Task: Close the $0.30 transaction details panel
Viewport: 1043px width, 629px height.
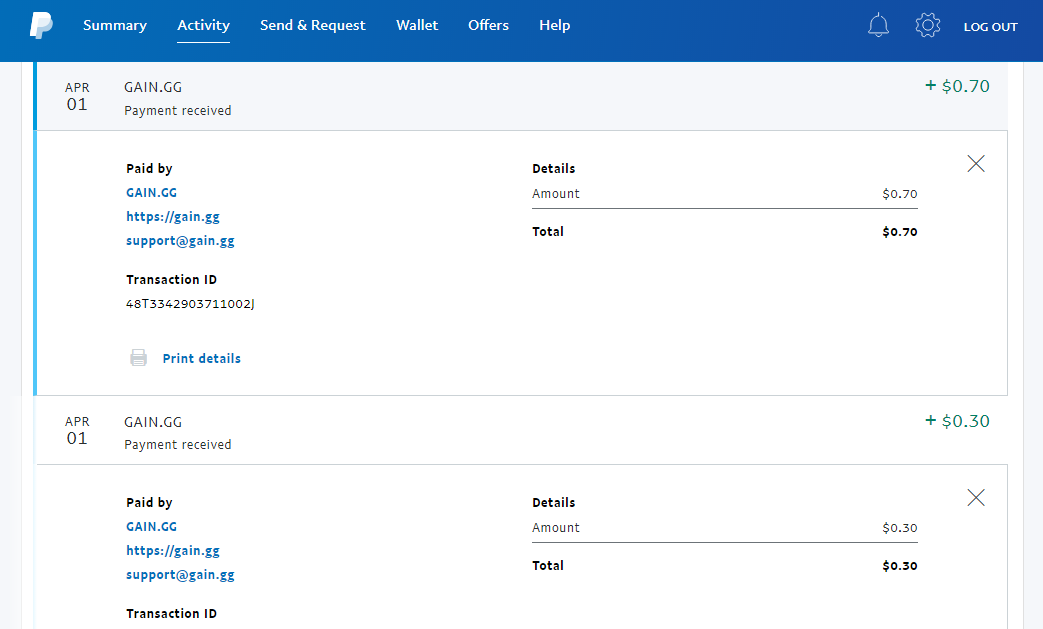Action: [x=976, y=498]
